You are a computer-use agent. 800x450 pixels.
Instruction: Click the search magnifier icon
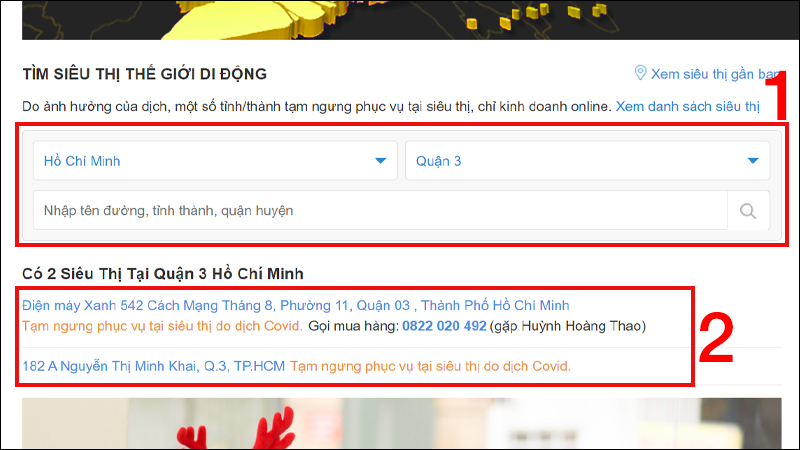(x=748, y=211)
